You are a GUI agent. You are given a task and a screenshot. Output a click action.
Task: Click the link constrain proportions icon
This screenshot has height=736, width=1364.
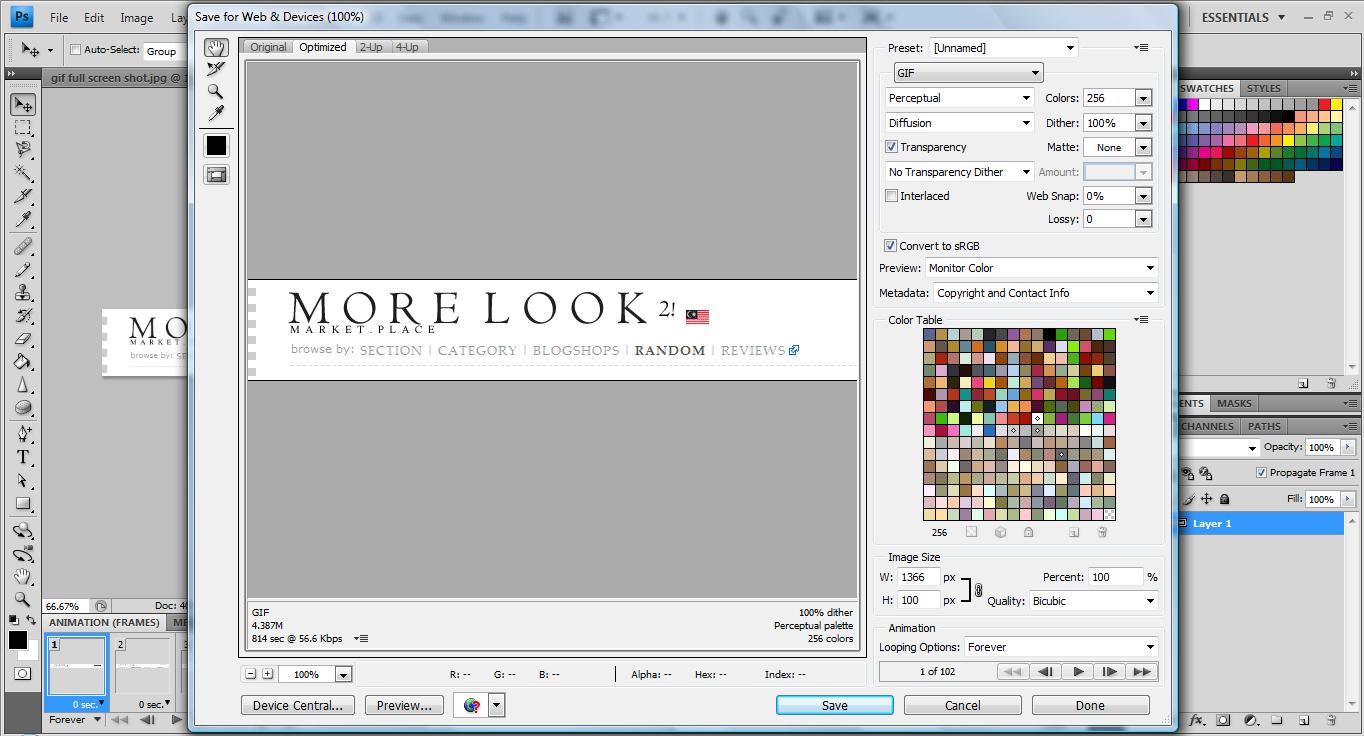(978, 590)
